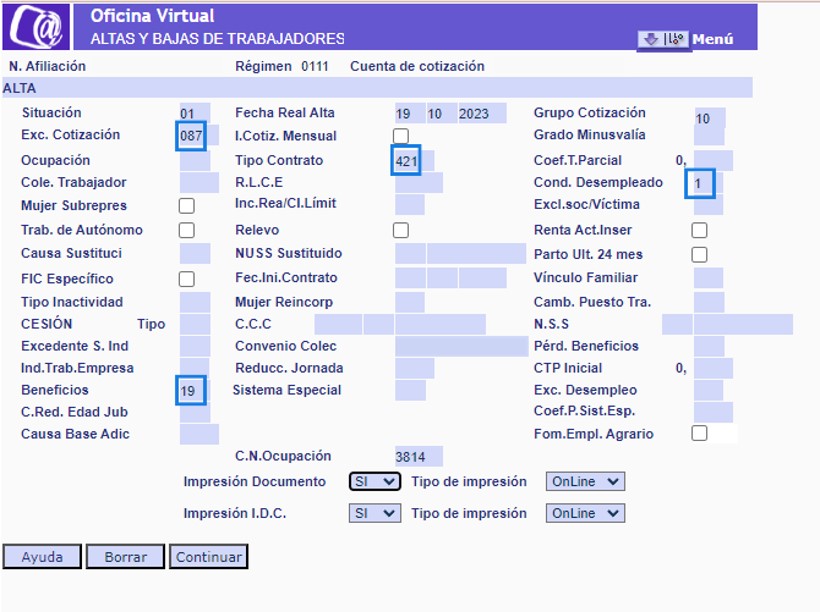Enable the Mujer Subrepres checkbox
Viewport: 820px width, 612px height.
(187, 206)
